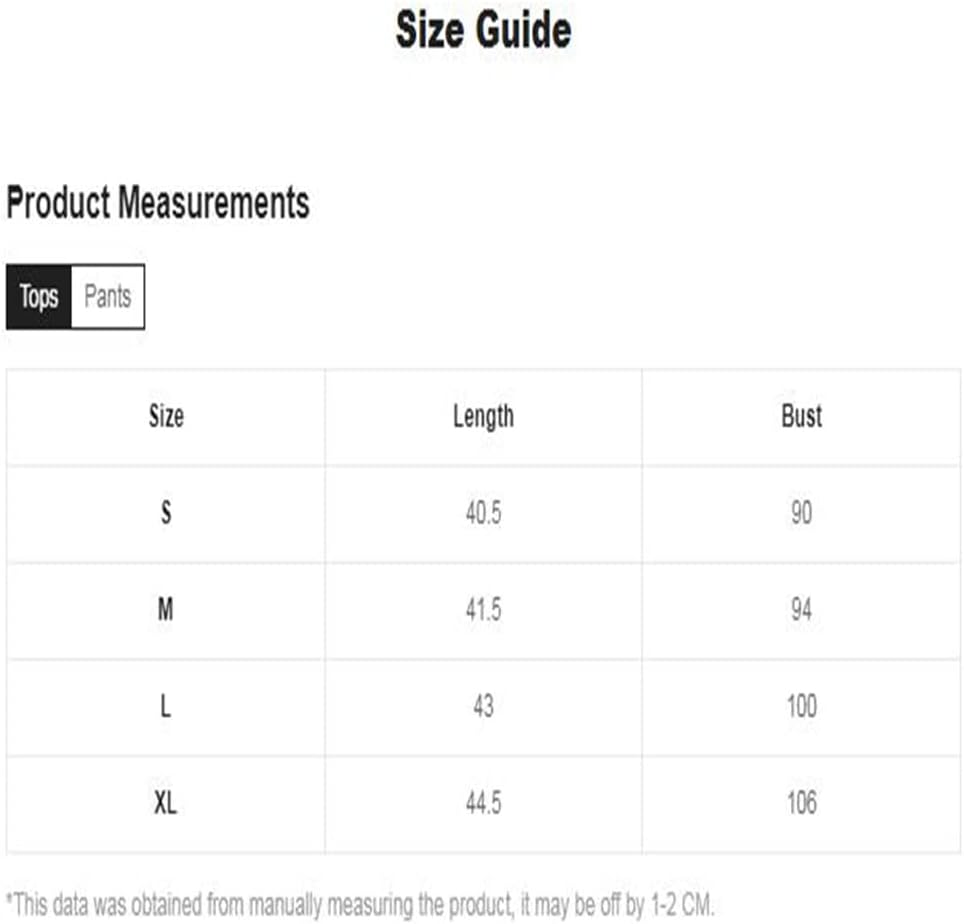Screen dimensions: 964x924
Task: Click the bust value 94
Action: point(802,609)
